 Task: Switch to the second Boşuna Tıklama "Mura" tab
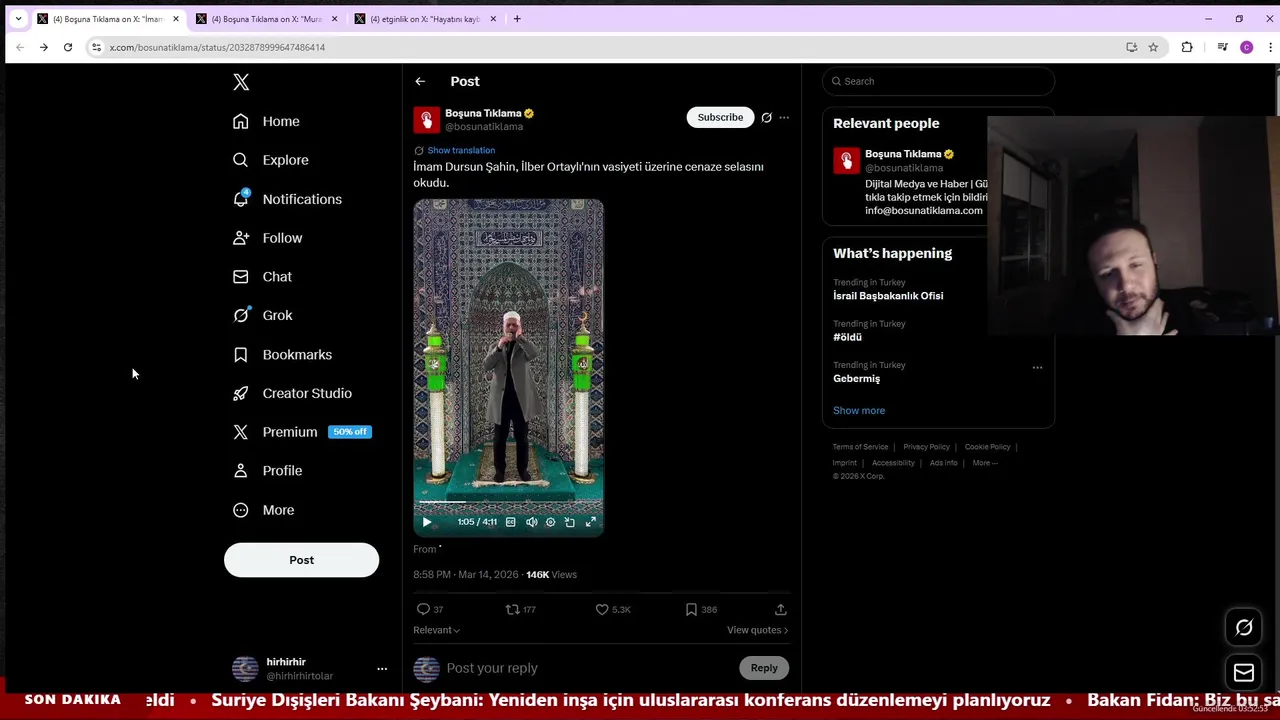(266, 19)
